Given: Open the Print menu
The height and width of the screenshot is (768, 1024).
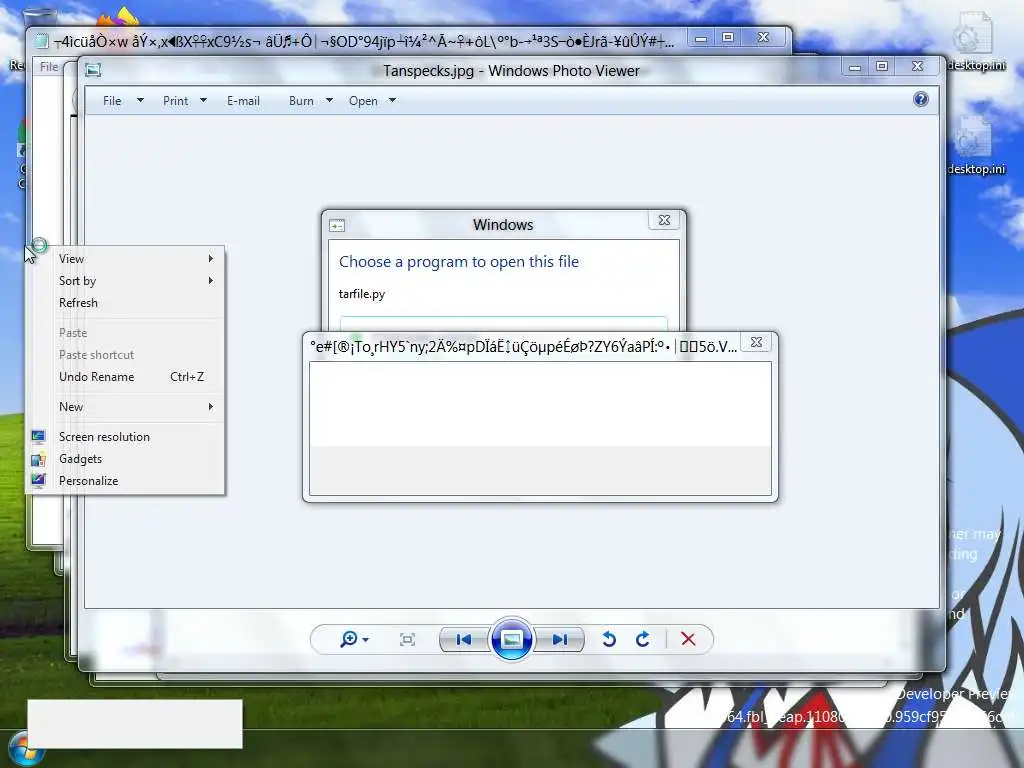Looking at the screenshot, I should click(176, 101).
